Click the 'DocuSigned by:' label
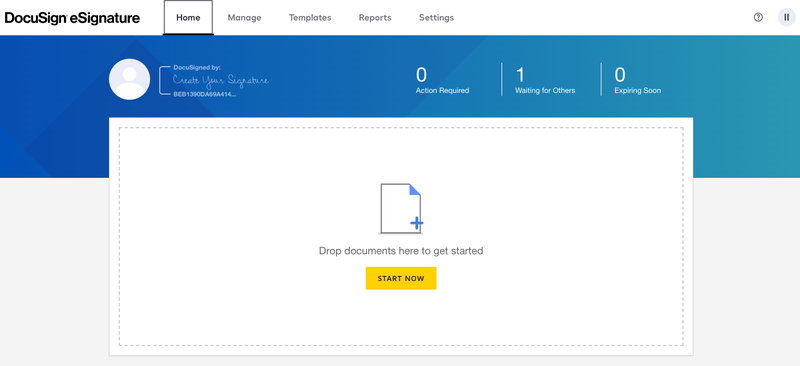 coord(197,67)
